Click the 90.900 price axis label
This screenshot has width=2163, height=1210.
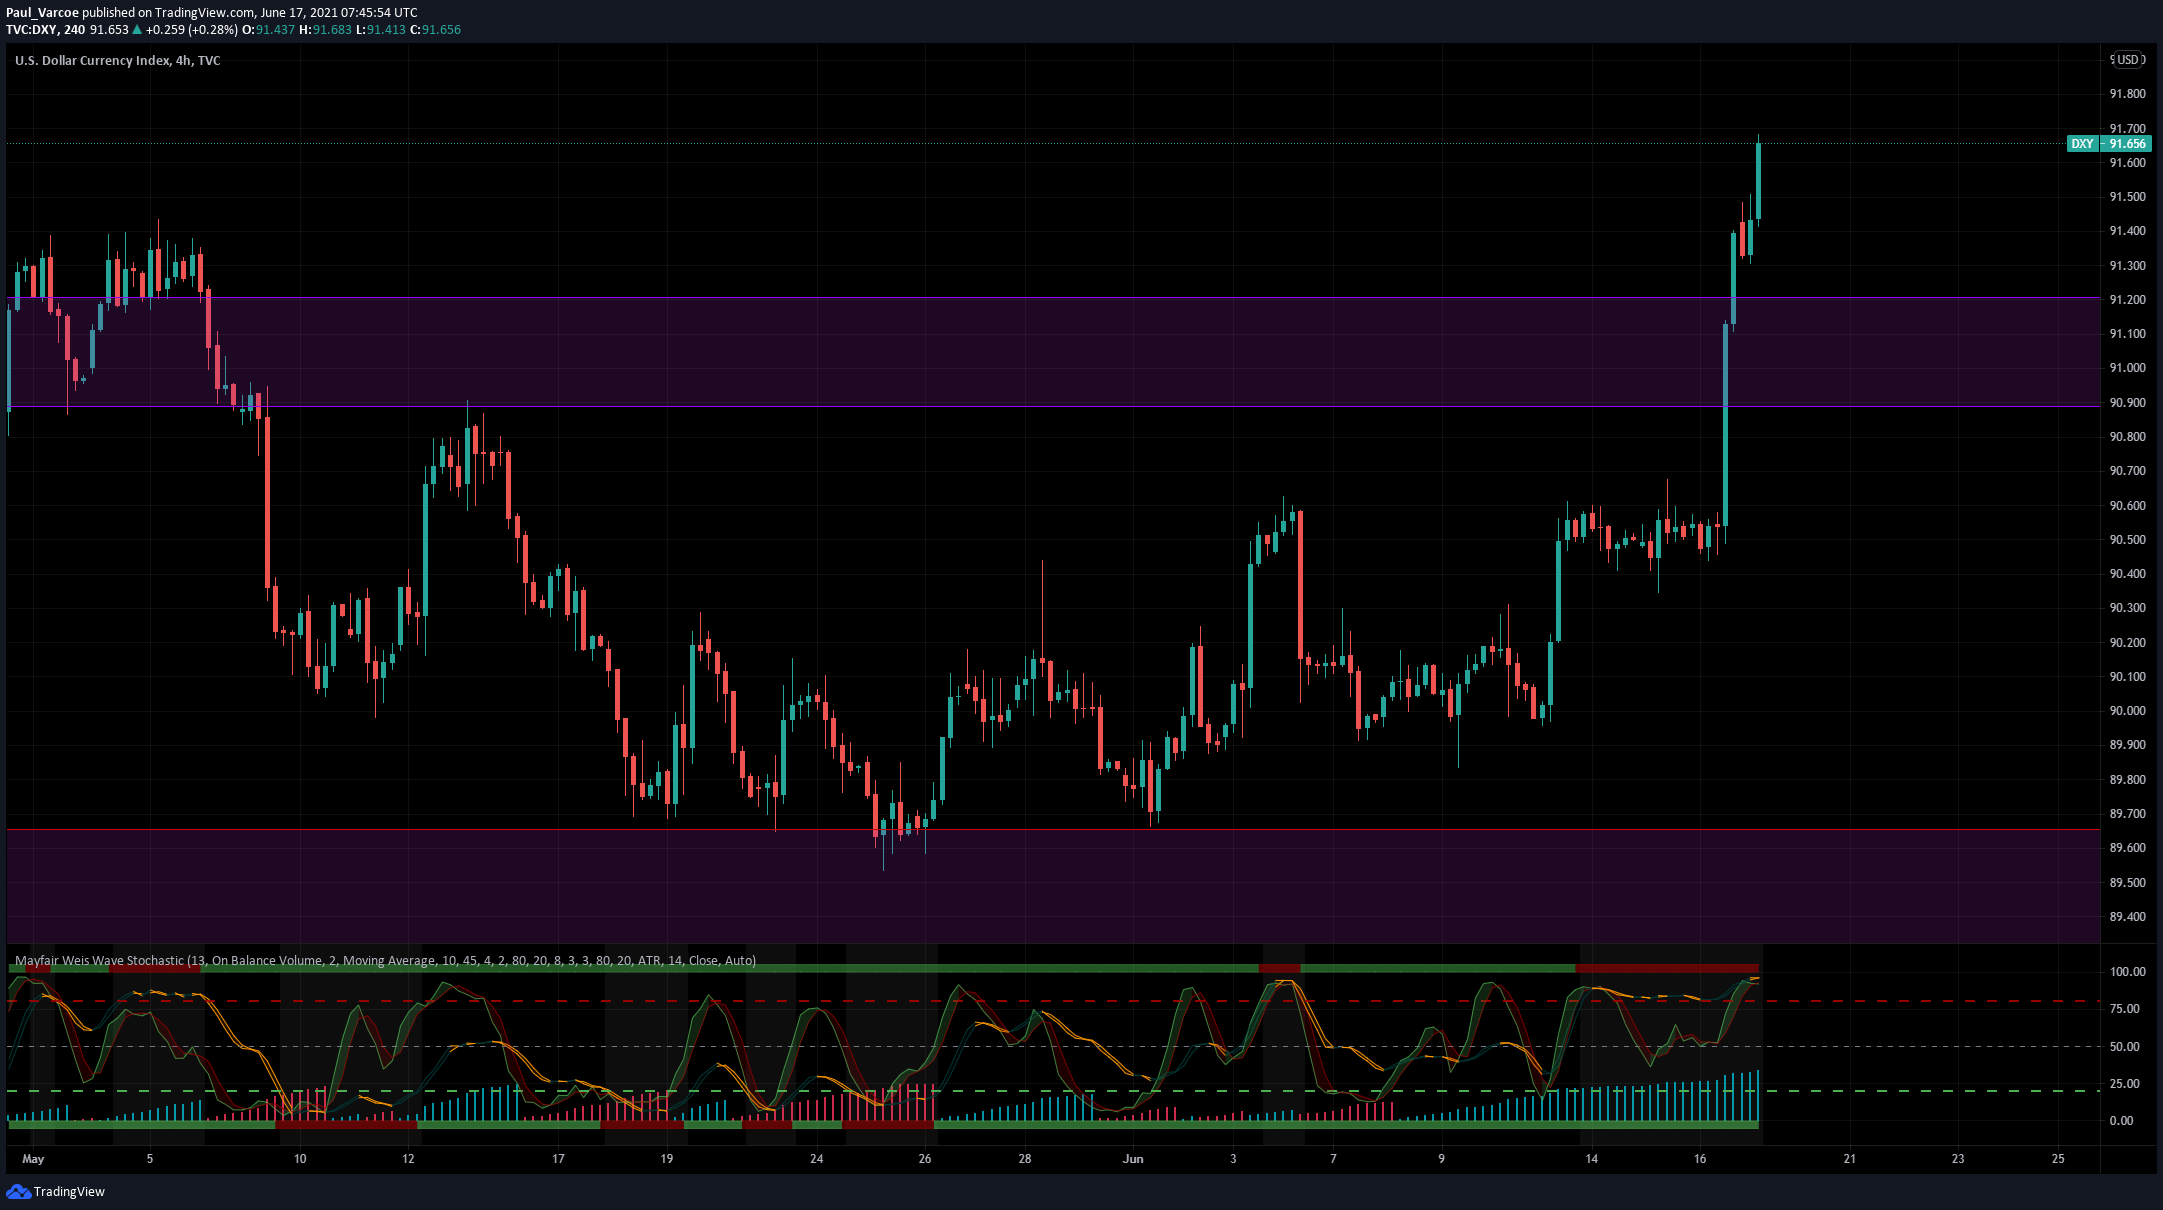click(x=2127, y=403)
